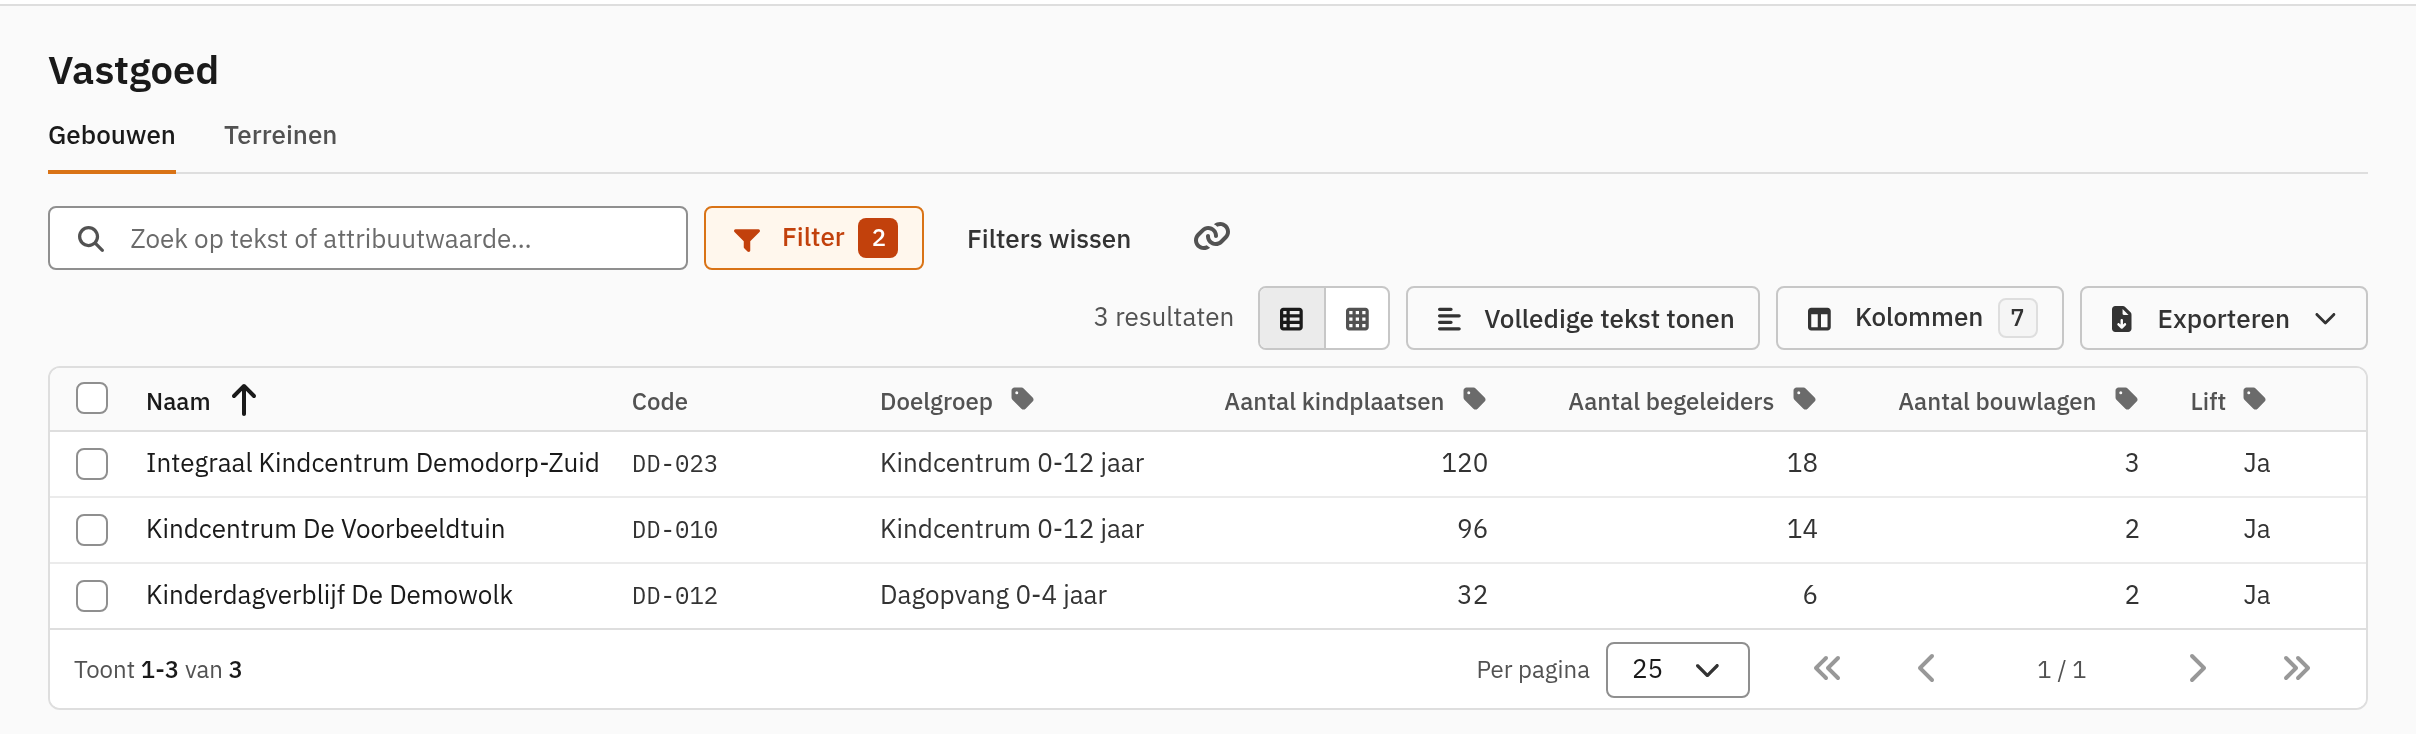2416x734 pixels.
Task: Click the tag icon beside Doelgroep
Action: point(1022,399)
